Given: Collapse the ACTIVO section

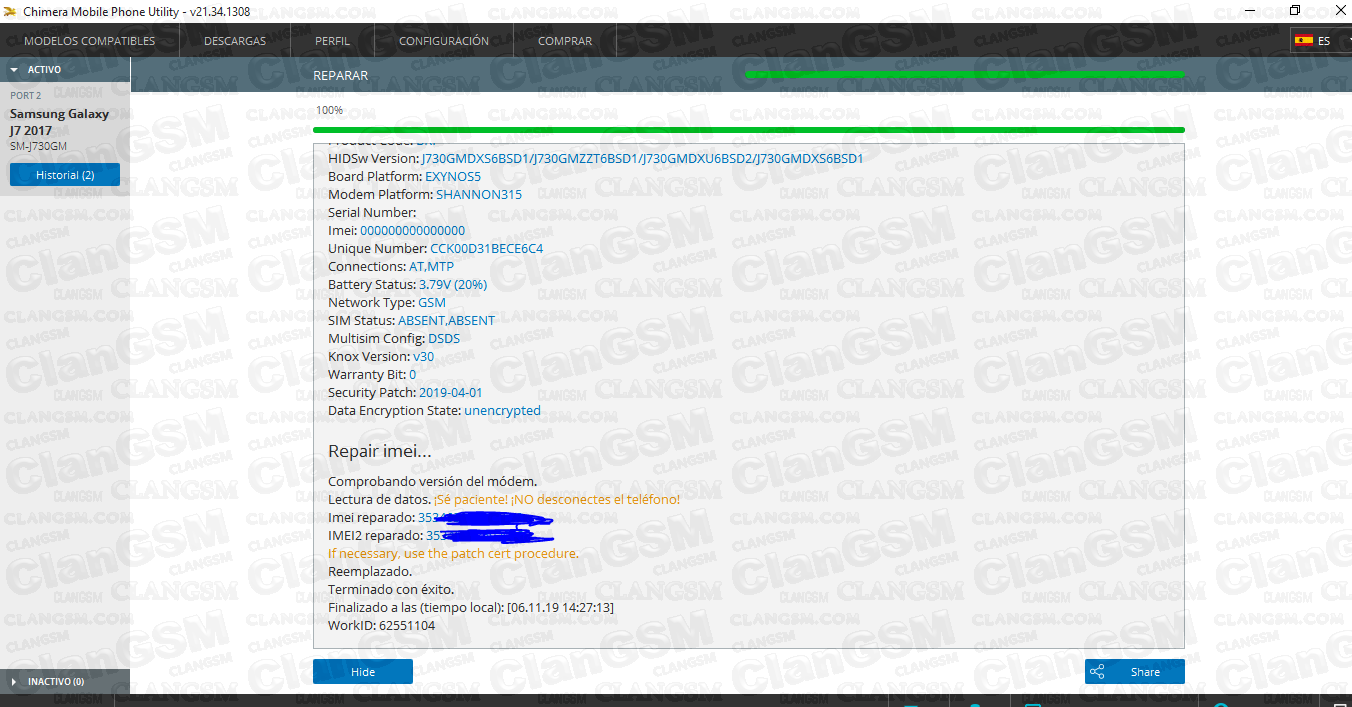Looking at the screenshot, I should point(65,70).
